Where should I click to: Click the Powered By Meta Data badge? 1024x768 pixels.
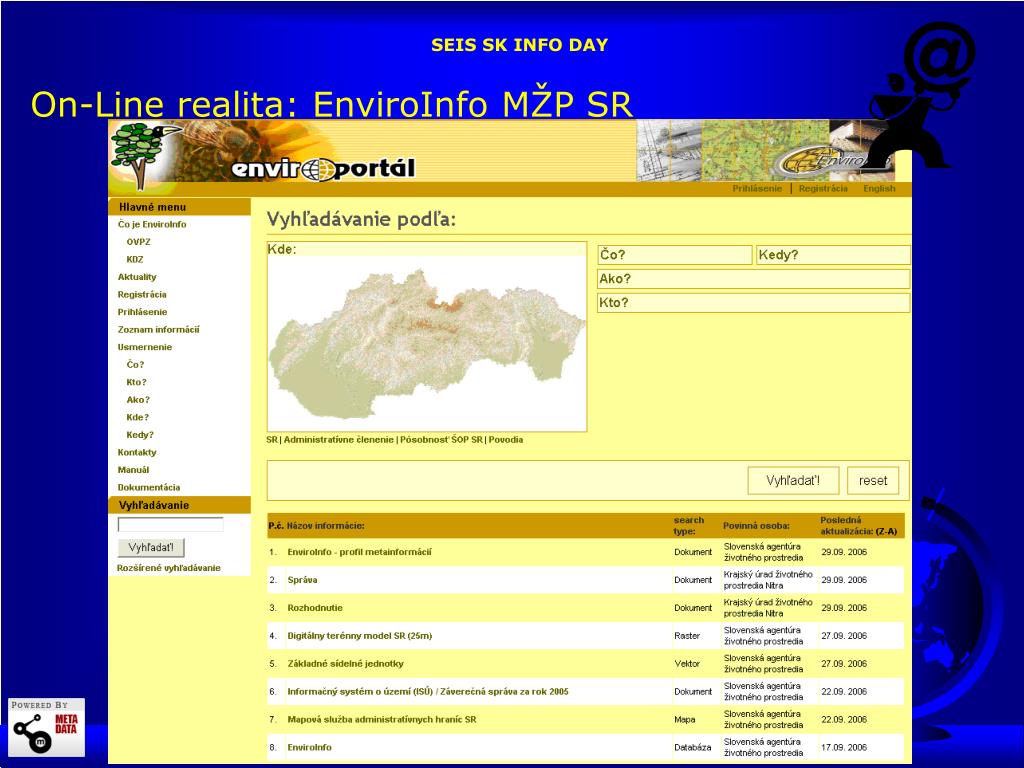coord(46,727)
